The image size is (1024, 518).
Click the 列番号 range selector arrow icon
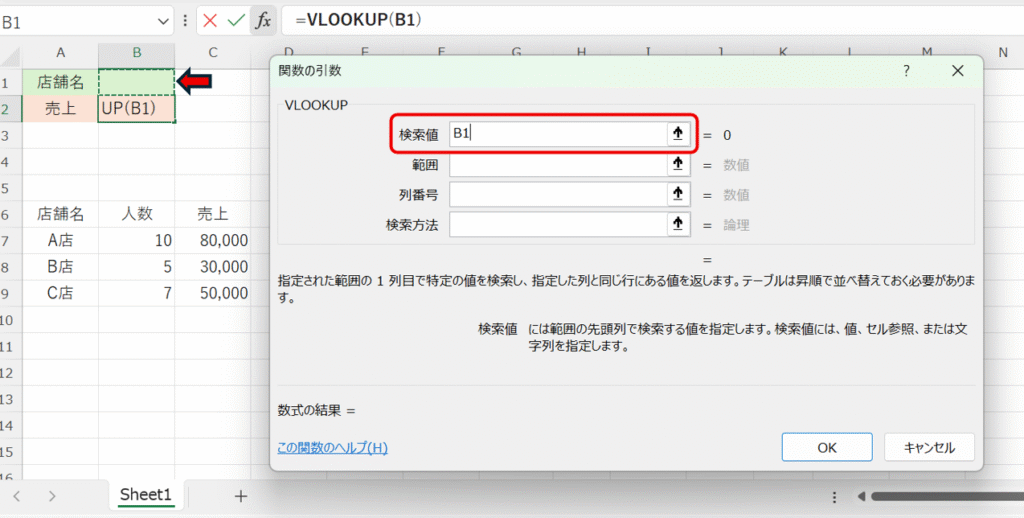[x=678, y=194]
